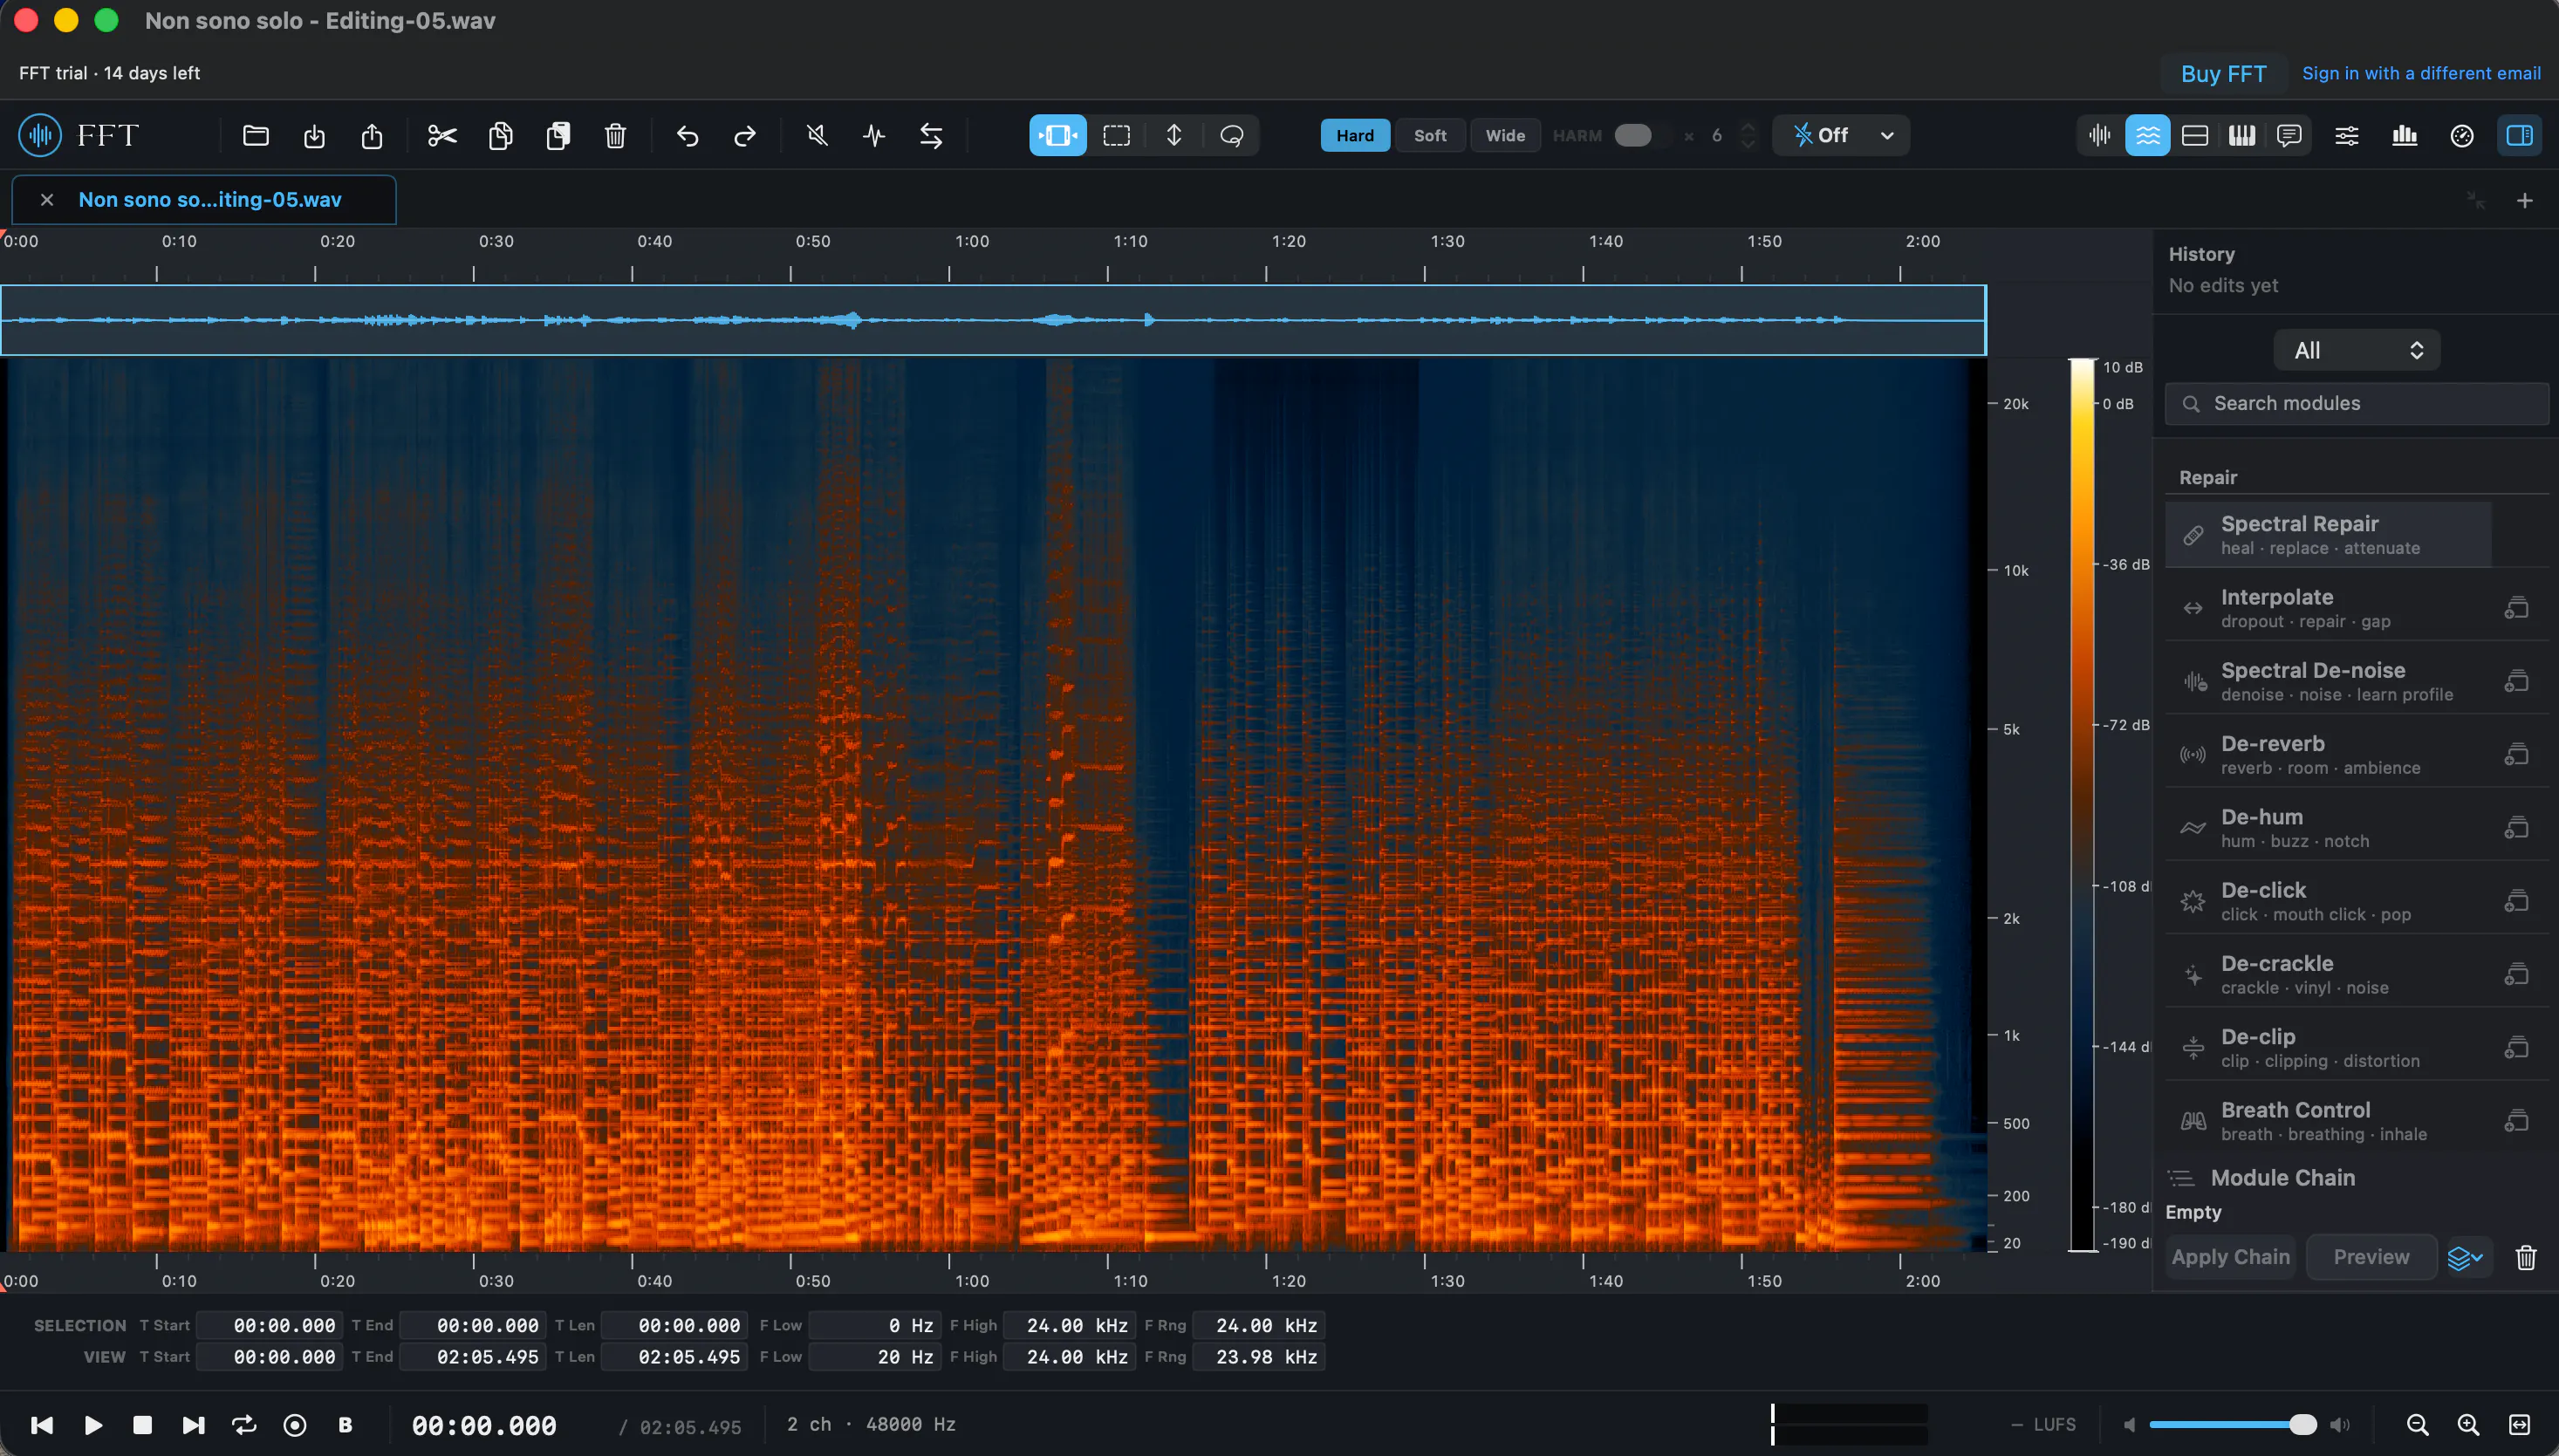
Task: Cut the selection with the scissors icon
Action: (x=442, y=135)
